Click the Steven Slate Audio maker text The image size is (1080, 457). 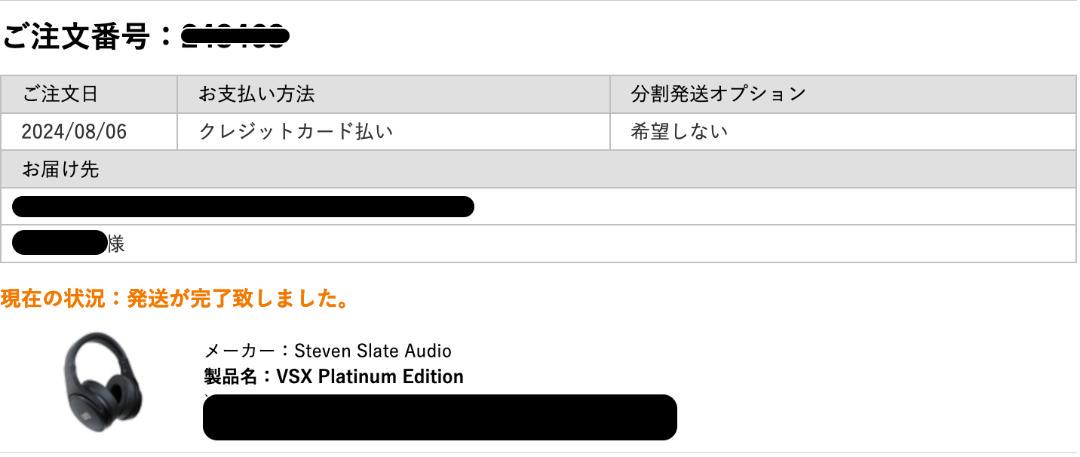pos(373,351)
